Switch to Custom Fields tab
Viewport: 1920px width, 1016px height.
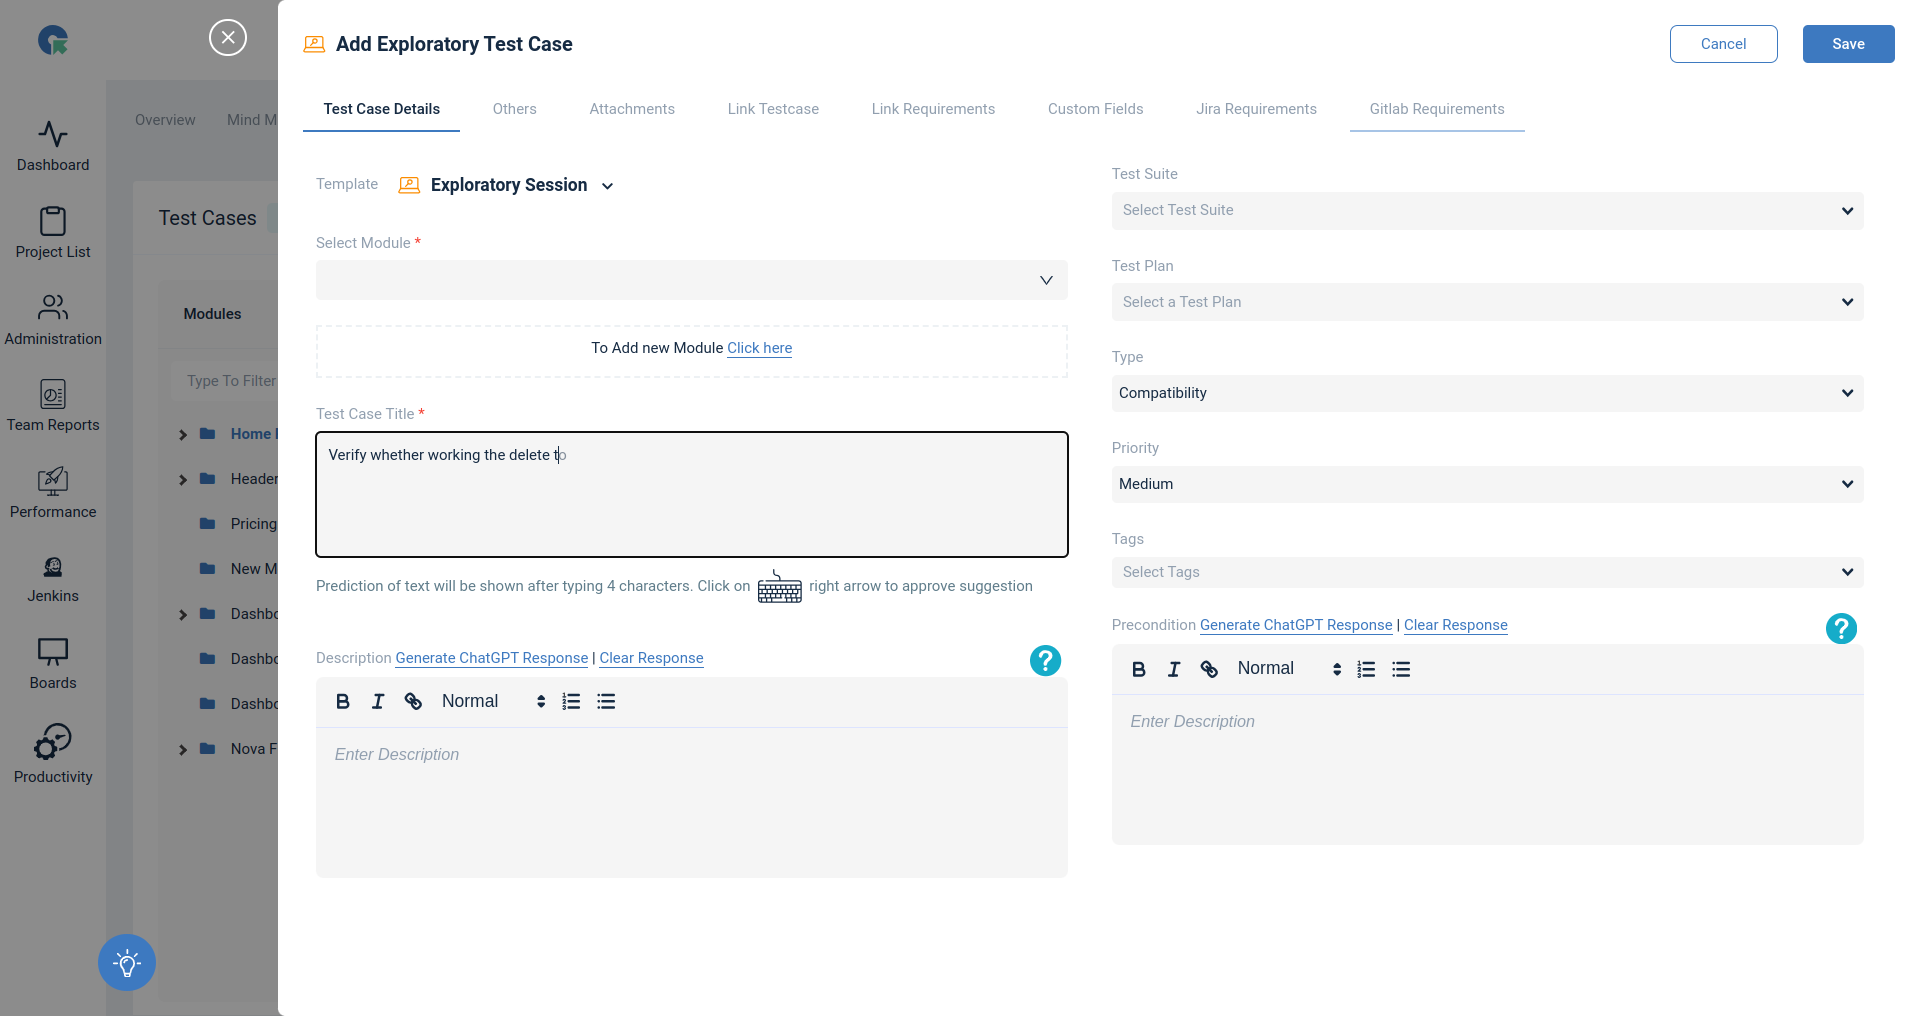pyautogui.click(x=1096, y=109)
